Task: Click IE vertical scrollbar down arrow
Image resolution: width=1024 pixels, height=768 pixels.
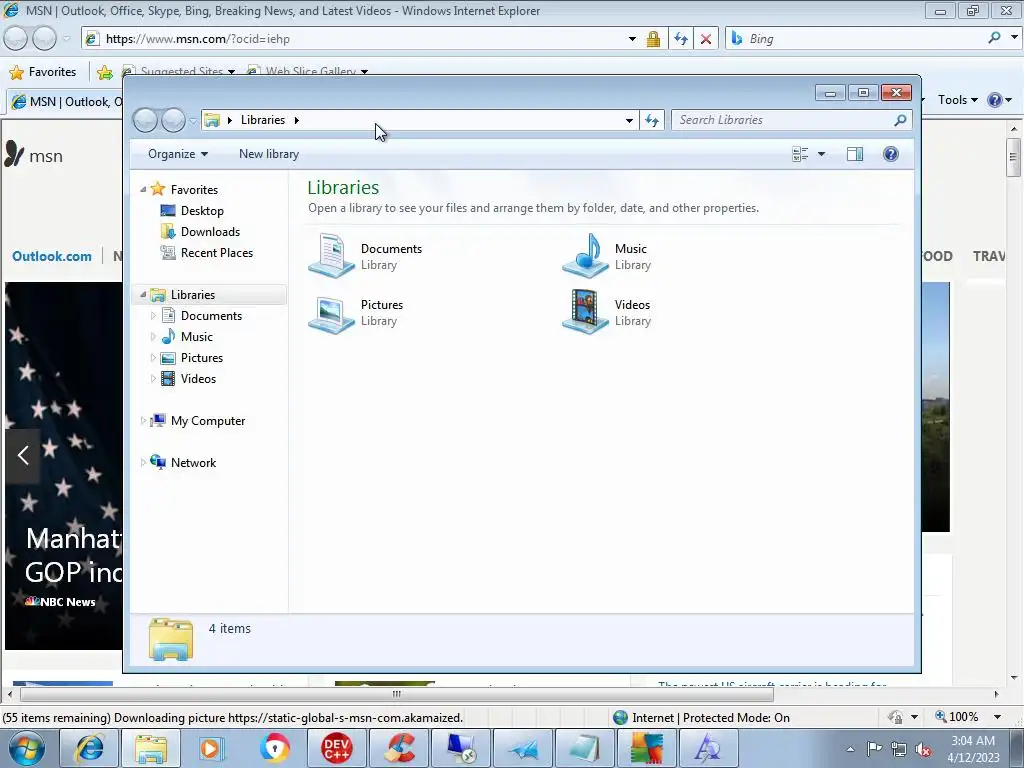Action: 1014,678
